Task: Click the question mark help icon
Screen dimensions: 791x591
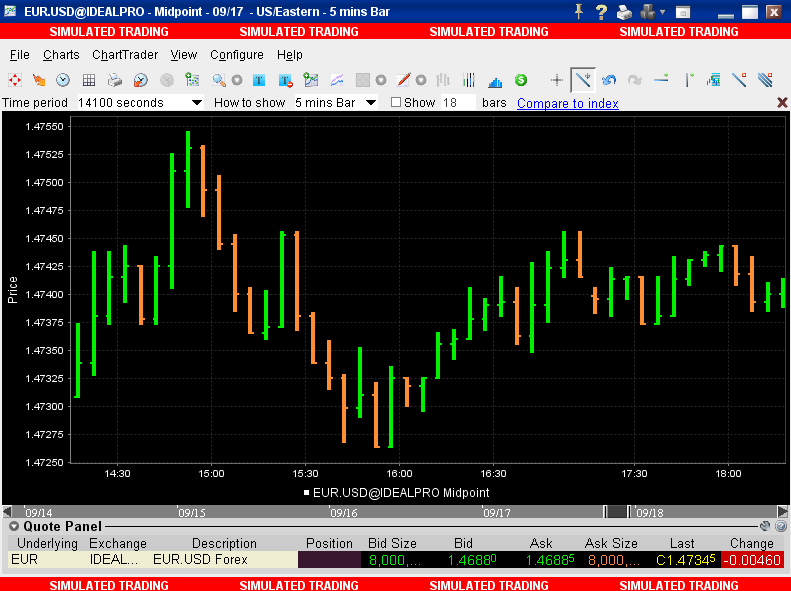Action: (600, 11)
